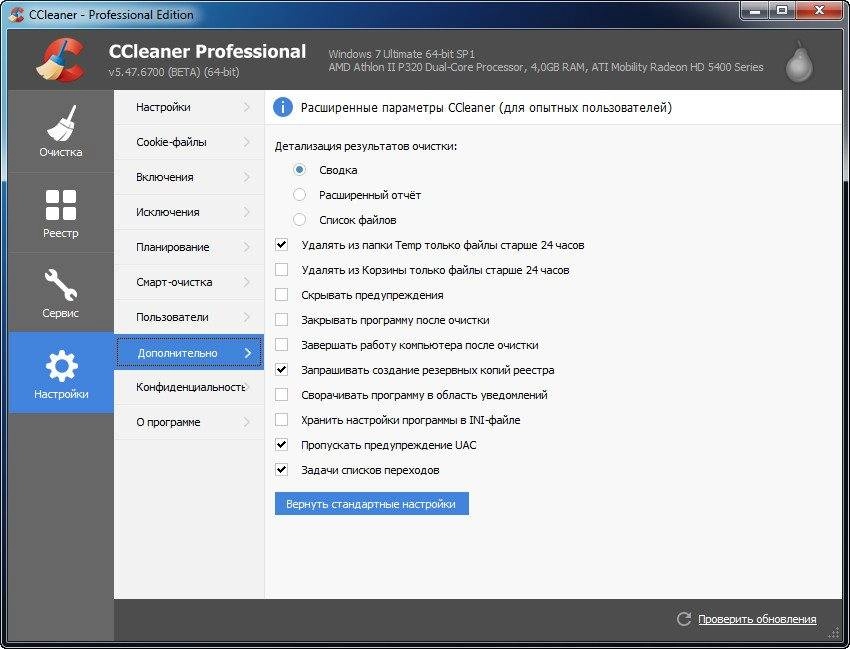The height and width of the screenshot is (649, 850).
Task: Open the Реестр registry section
Action: click(x=61, y=213)
